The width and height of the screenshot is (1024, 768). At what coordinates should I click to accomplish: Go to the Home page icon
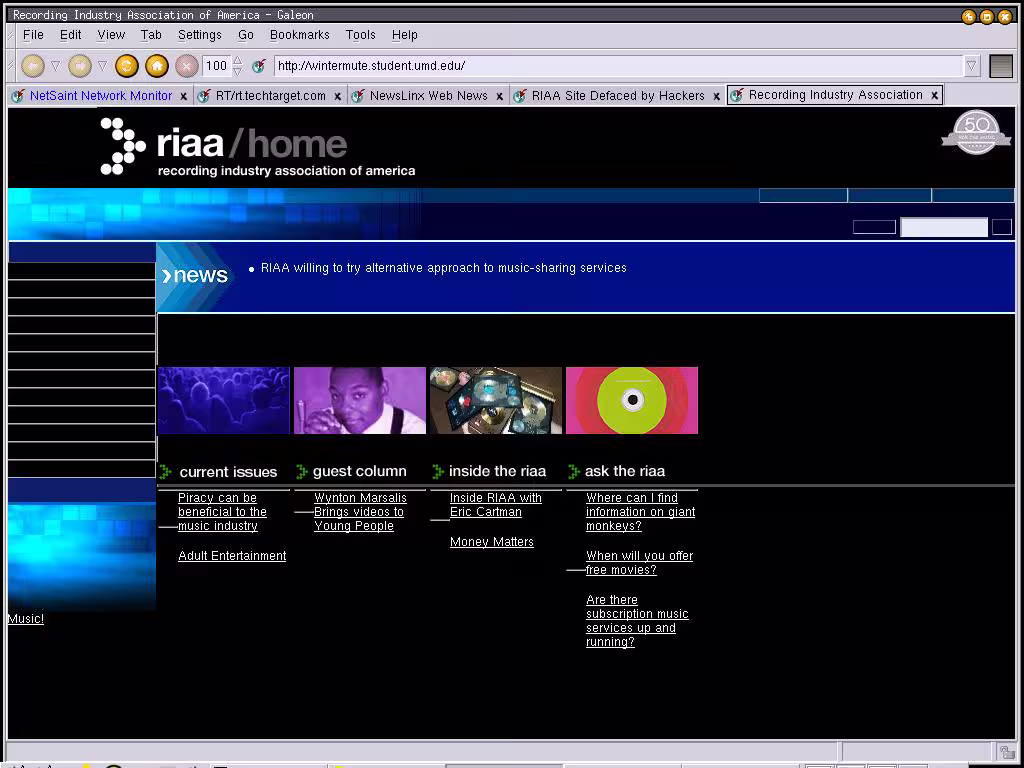point(156,66)
